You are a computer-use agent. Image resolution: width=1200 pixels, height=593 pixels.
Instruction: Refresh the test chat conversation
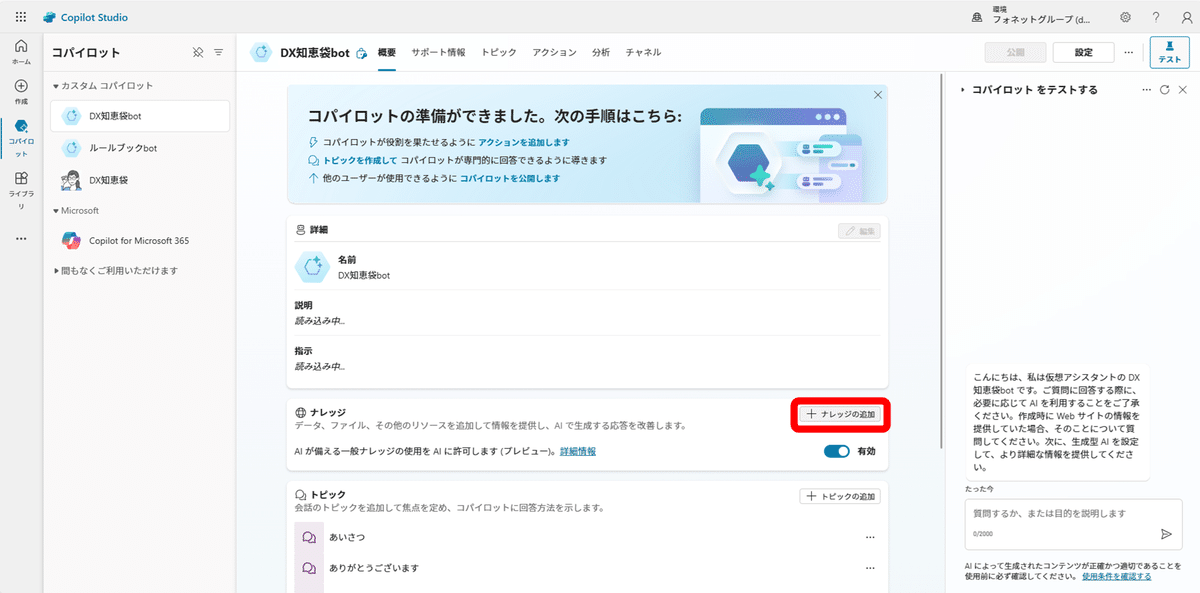point(1165,90)
